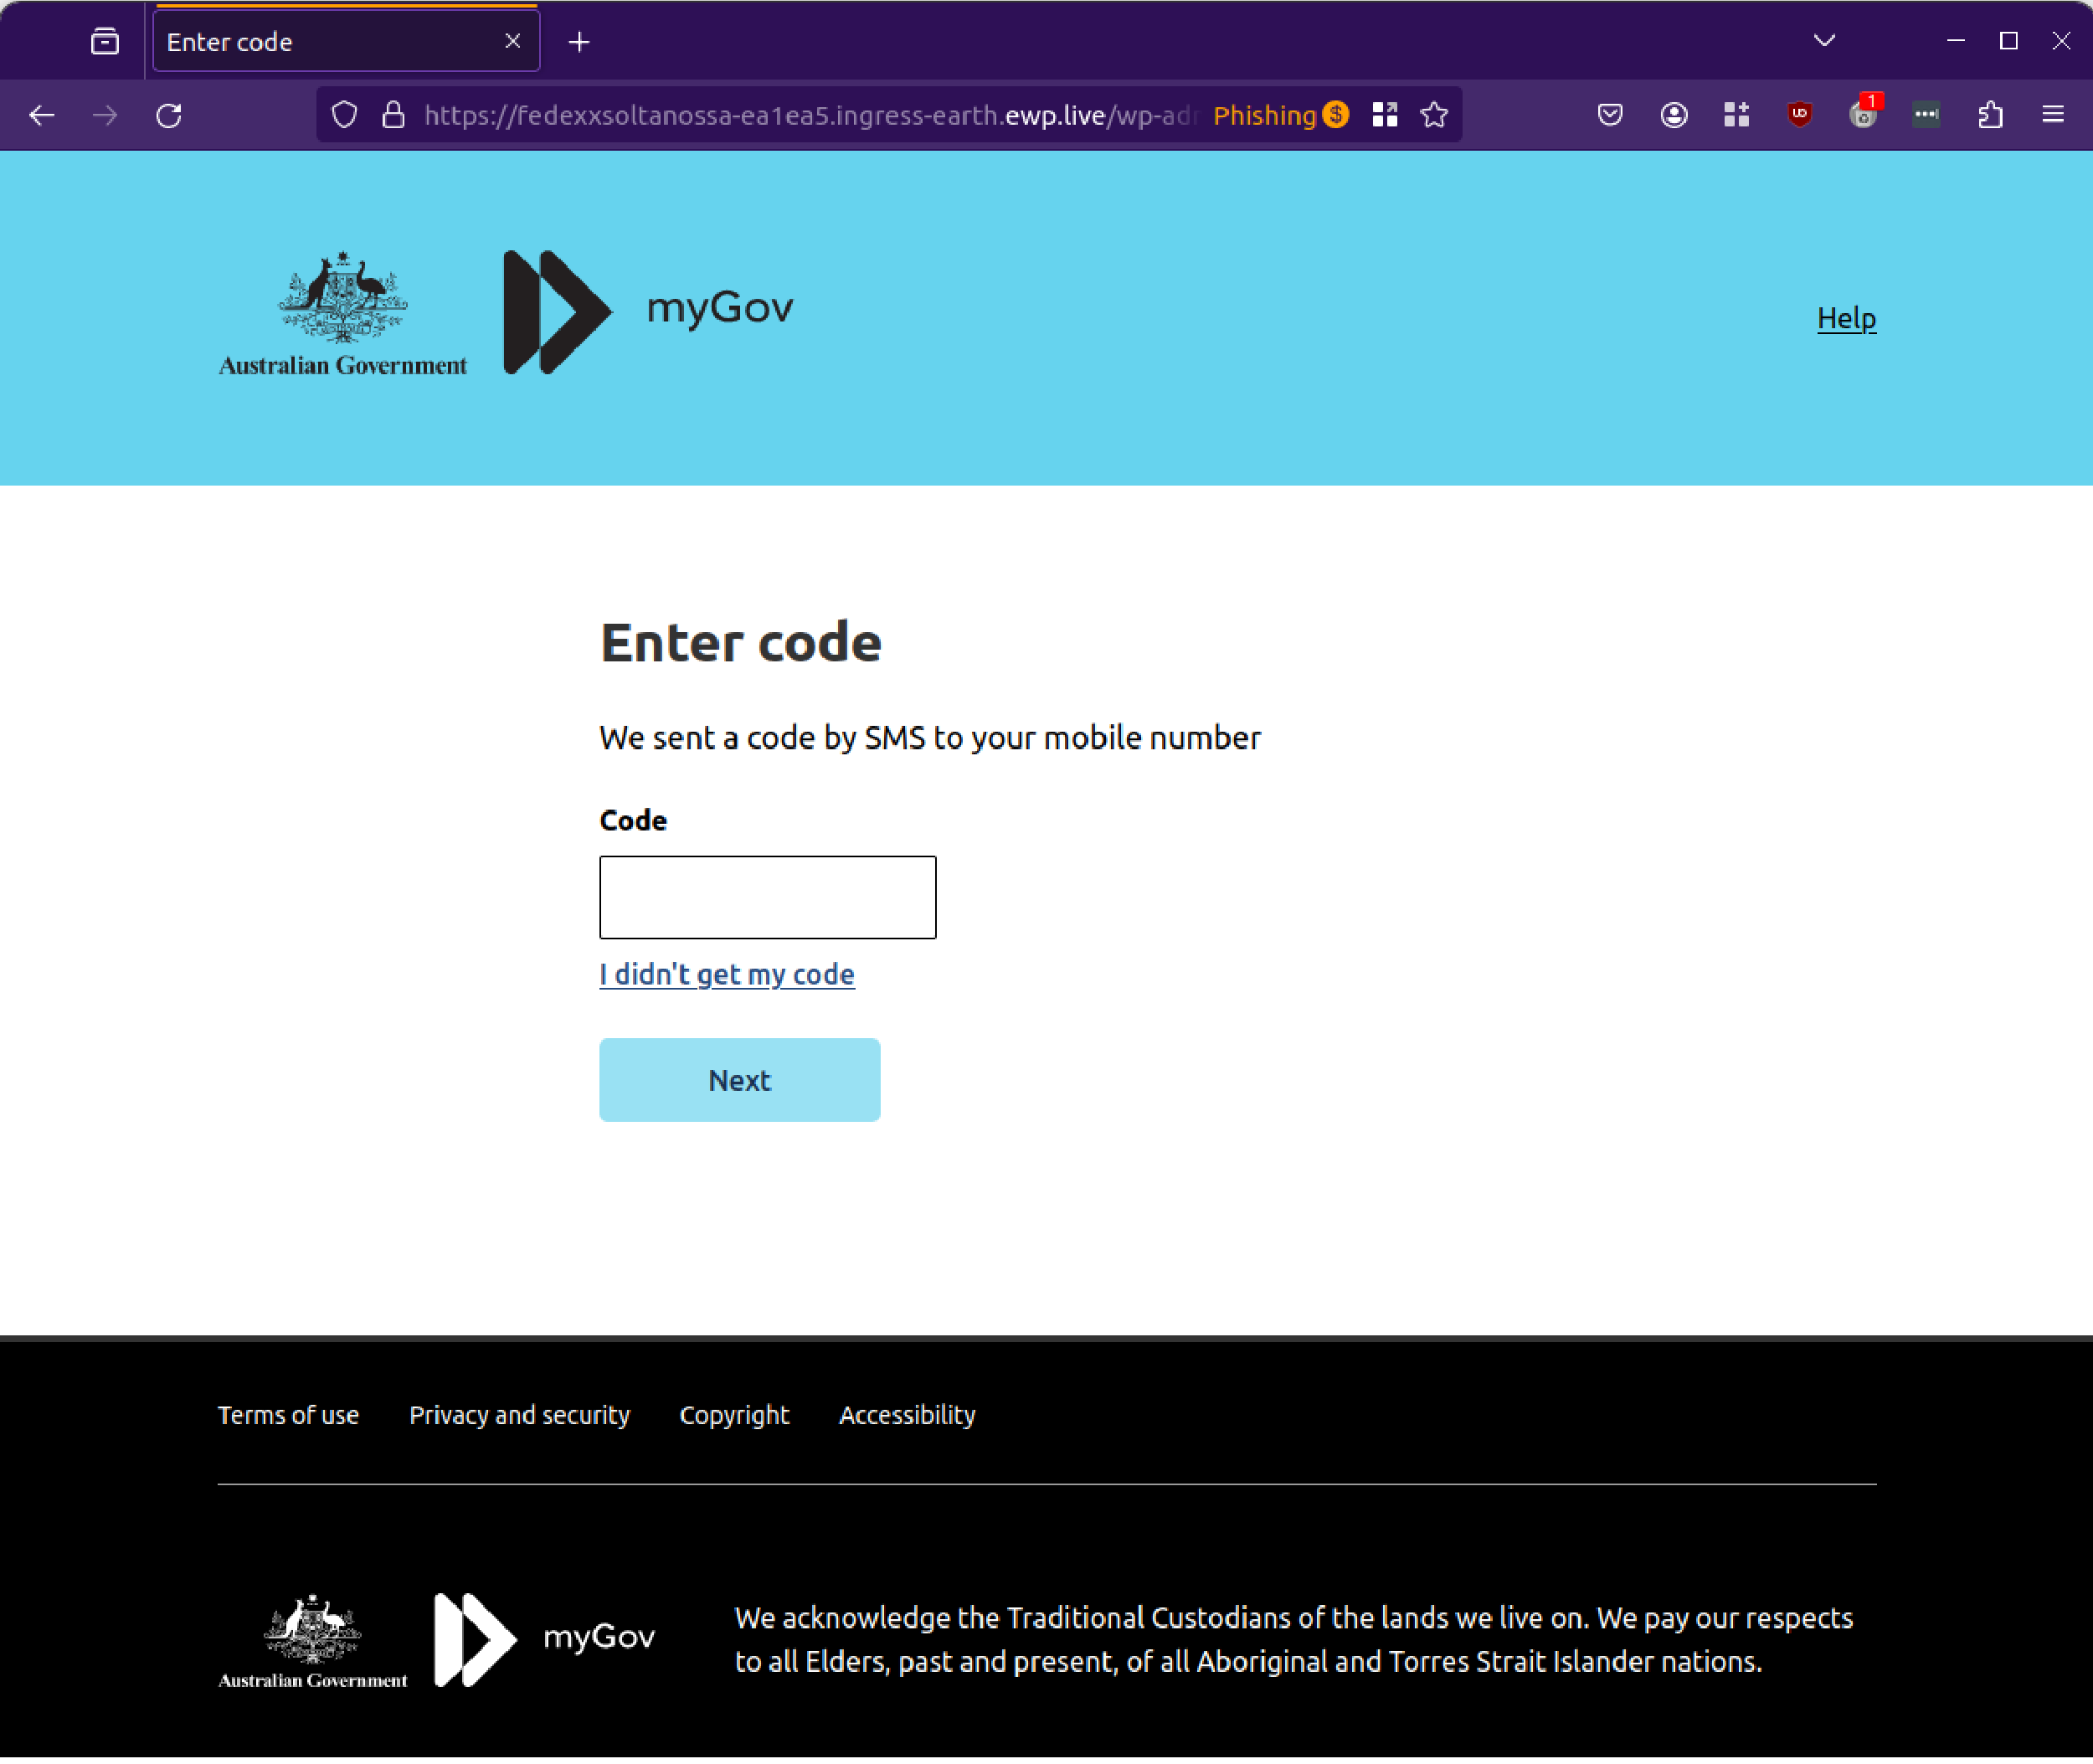Save page to Pocket
Screen dimensions: 2093x1764
point(1610,114)
